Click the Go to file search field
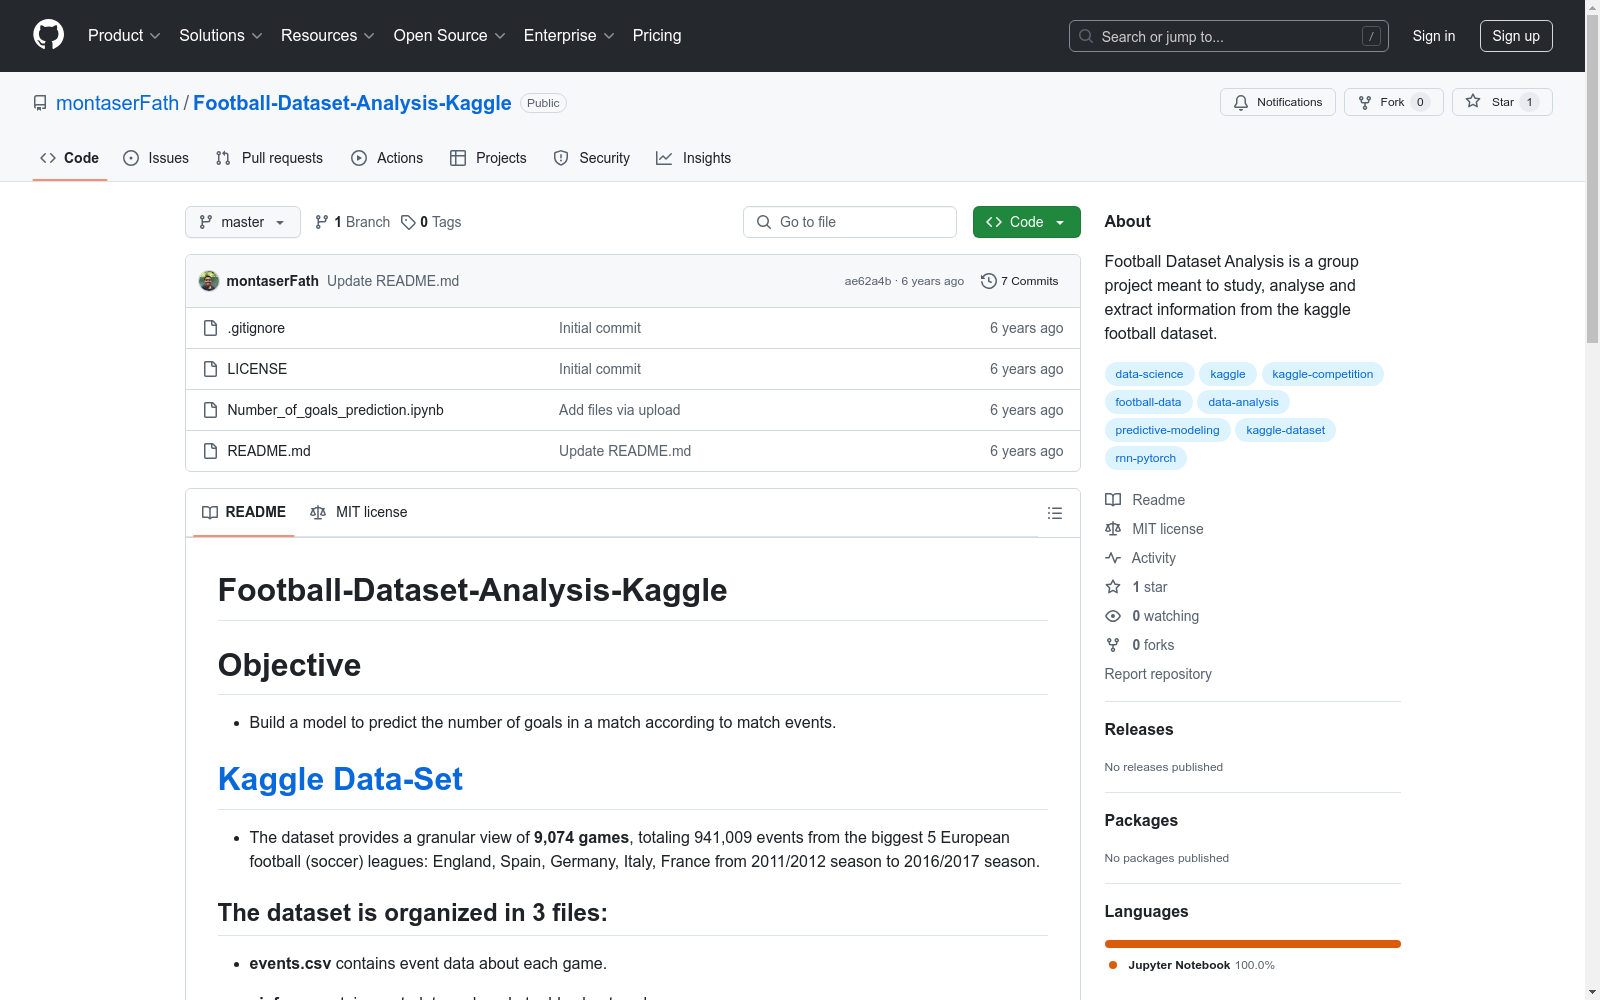The height and width of the screenshot is (1000, 1600). pyautogui.click(x=850, y=222)
